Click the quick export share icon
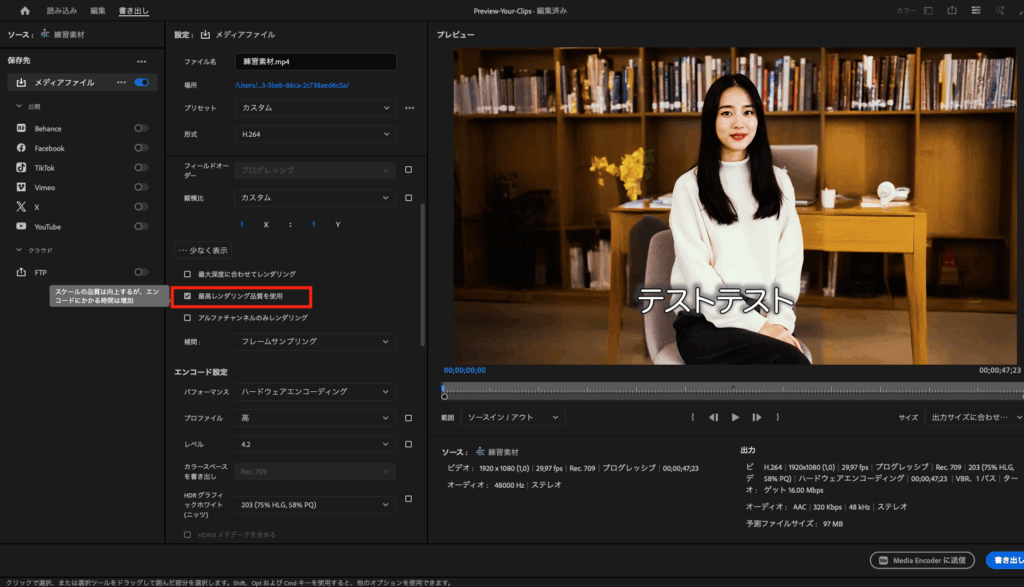This screenshot has width=1024, height=587. (951, 11)
